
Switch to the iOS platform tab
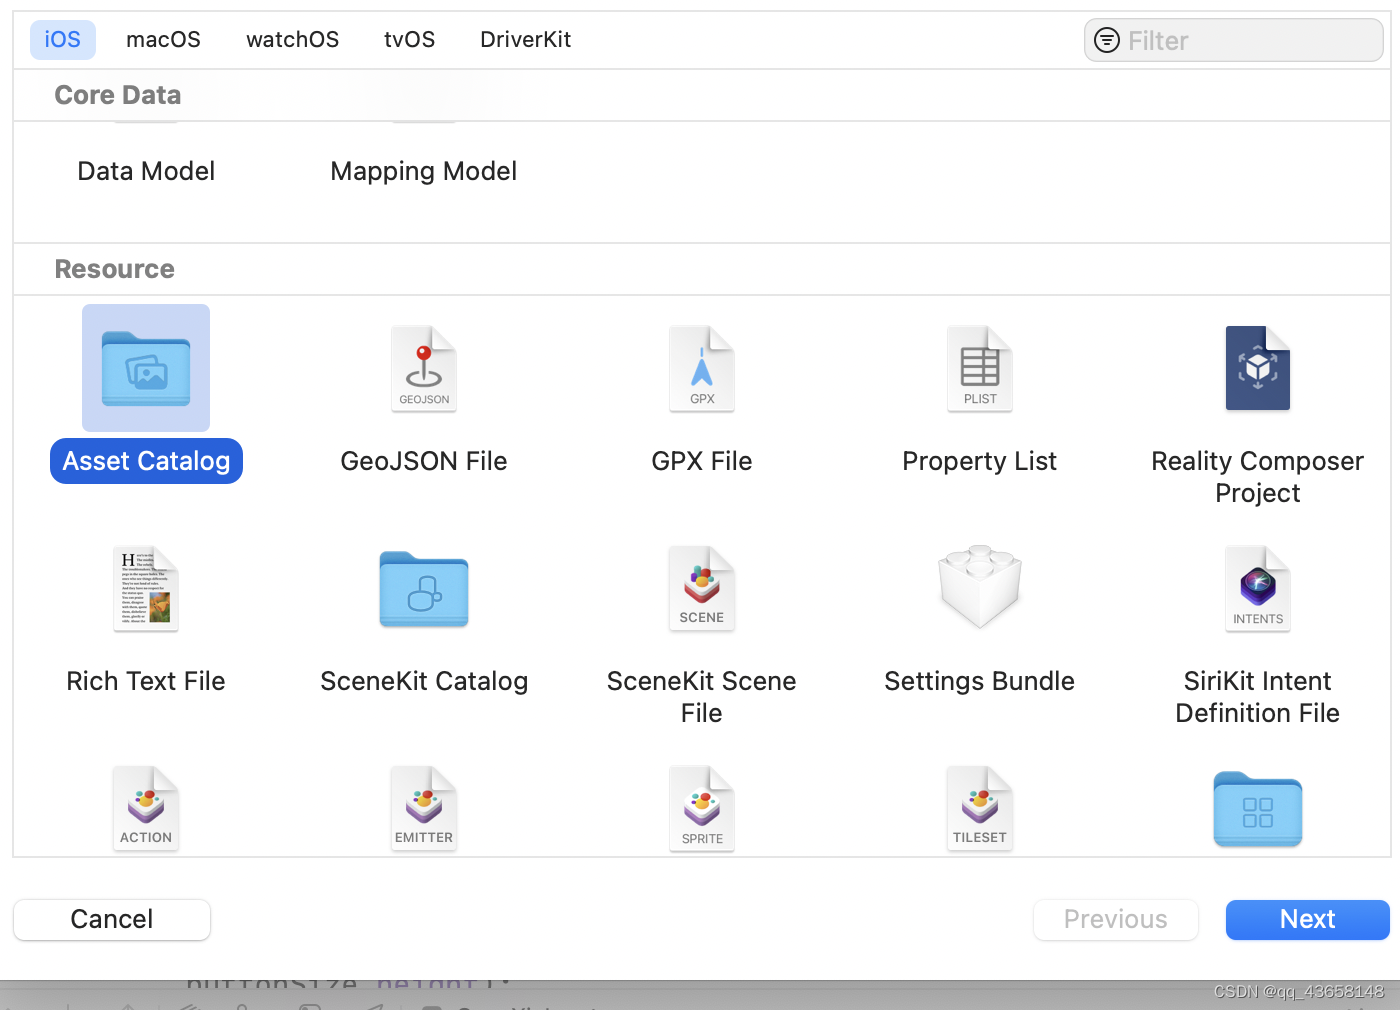click(x=63, y=40)
